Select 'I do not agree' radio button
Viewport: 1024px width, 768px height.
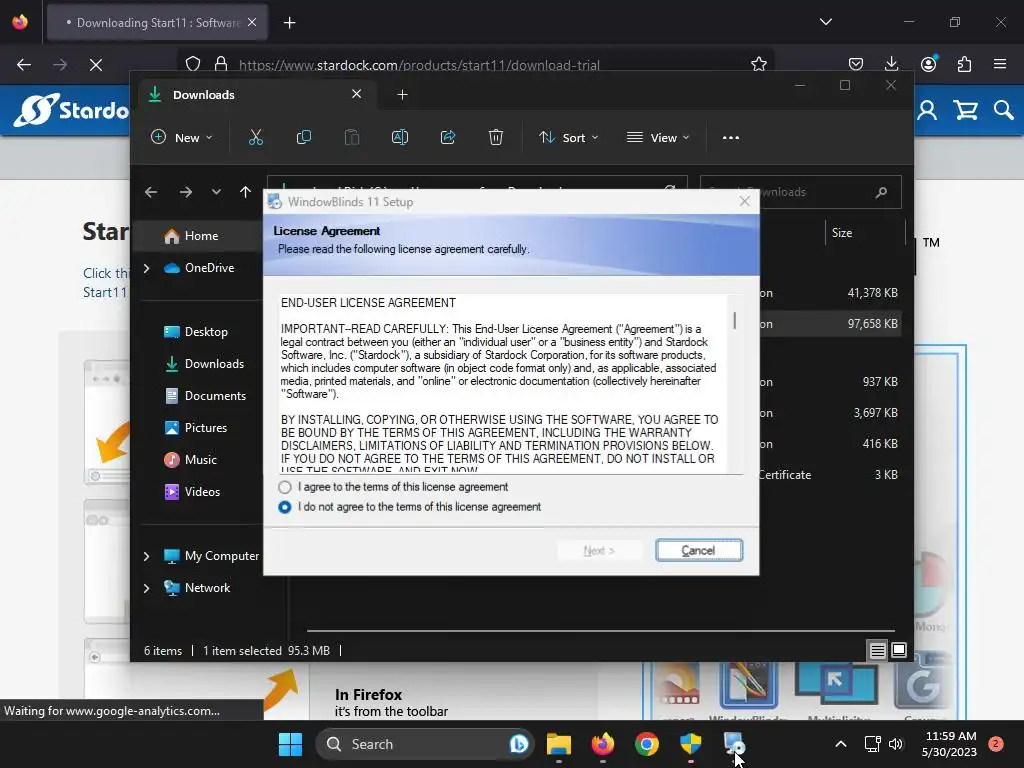point(285,507)
